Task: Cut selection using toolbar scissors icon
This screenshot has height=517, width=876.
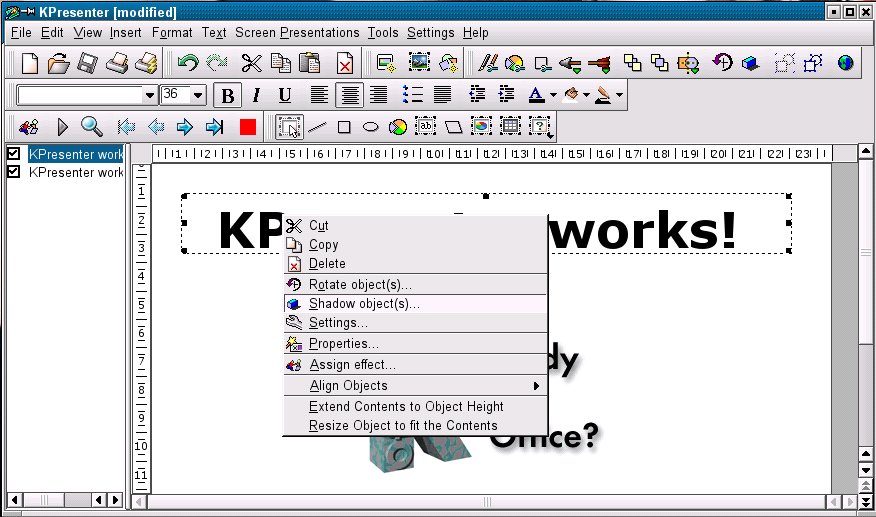Action: (x=251, y=63)
